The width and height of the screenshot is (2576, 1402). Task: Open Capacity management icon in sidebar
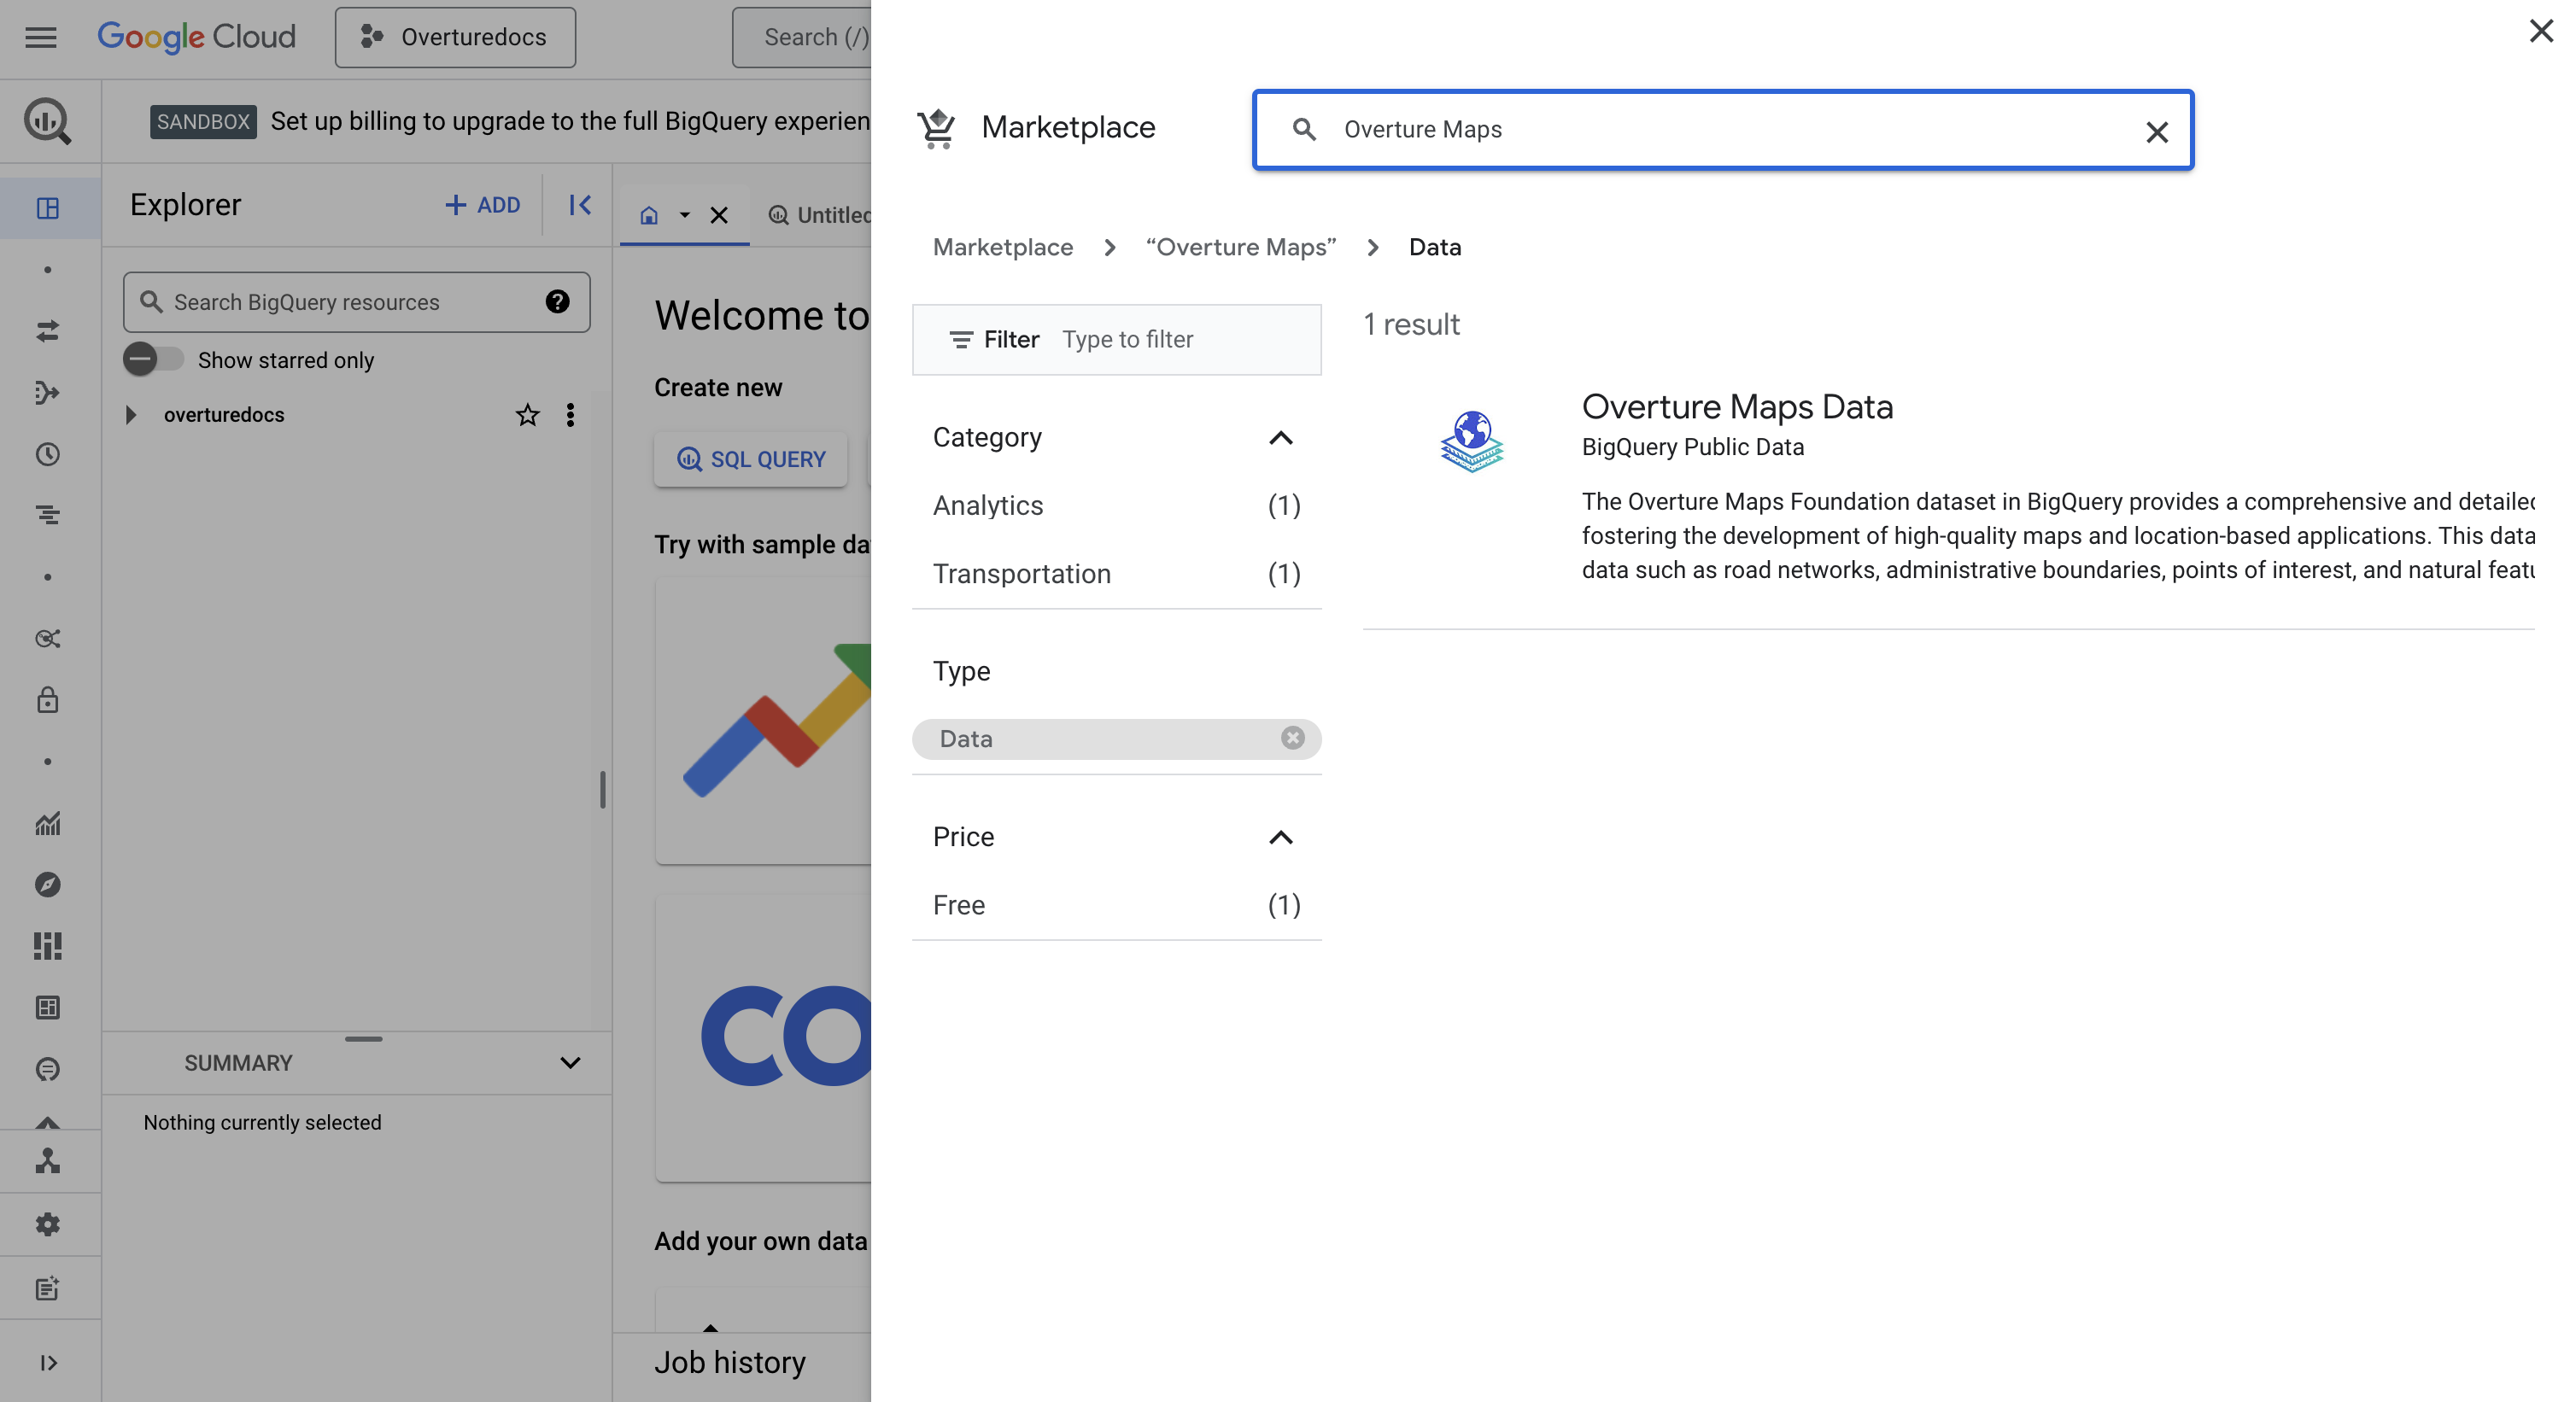(47, 946)
